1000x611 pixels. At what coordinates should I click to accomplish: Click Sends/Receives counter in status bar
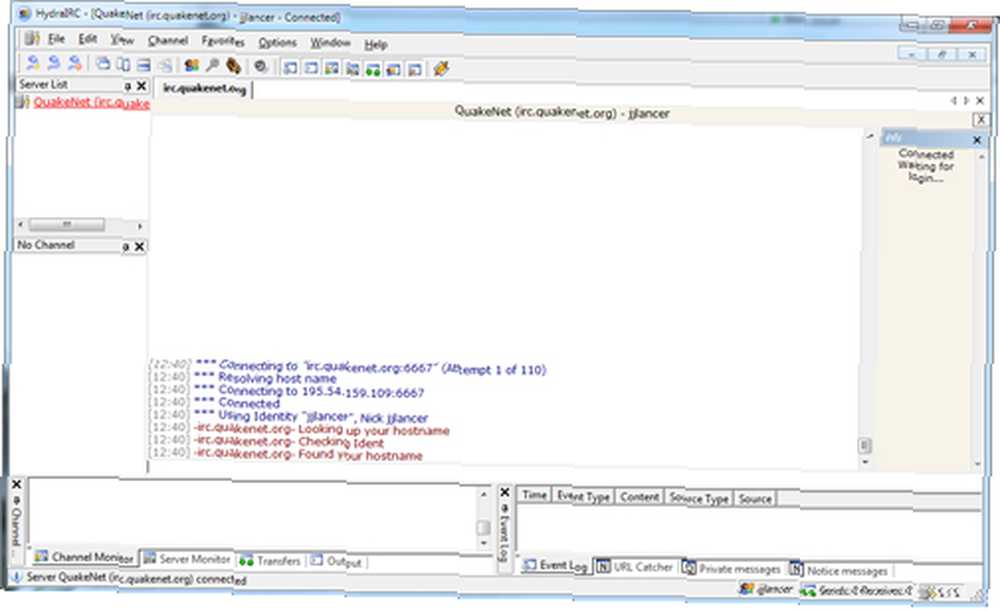coord(857,592)
